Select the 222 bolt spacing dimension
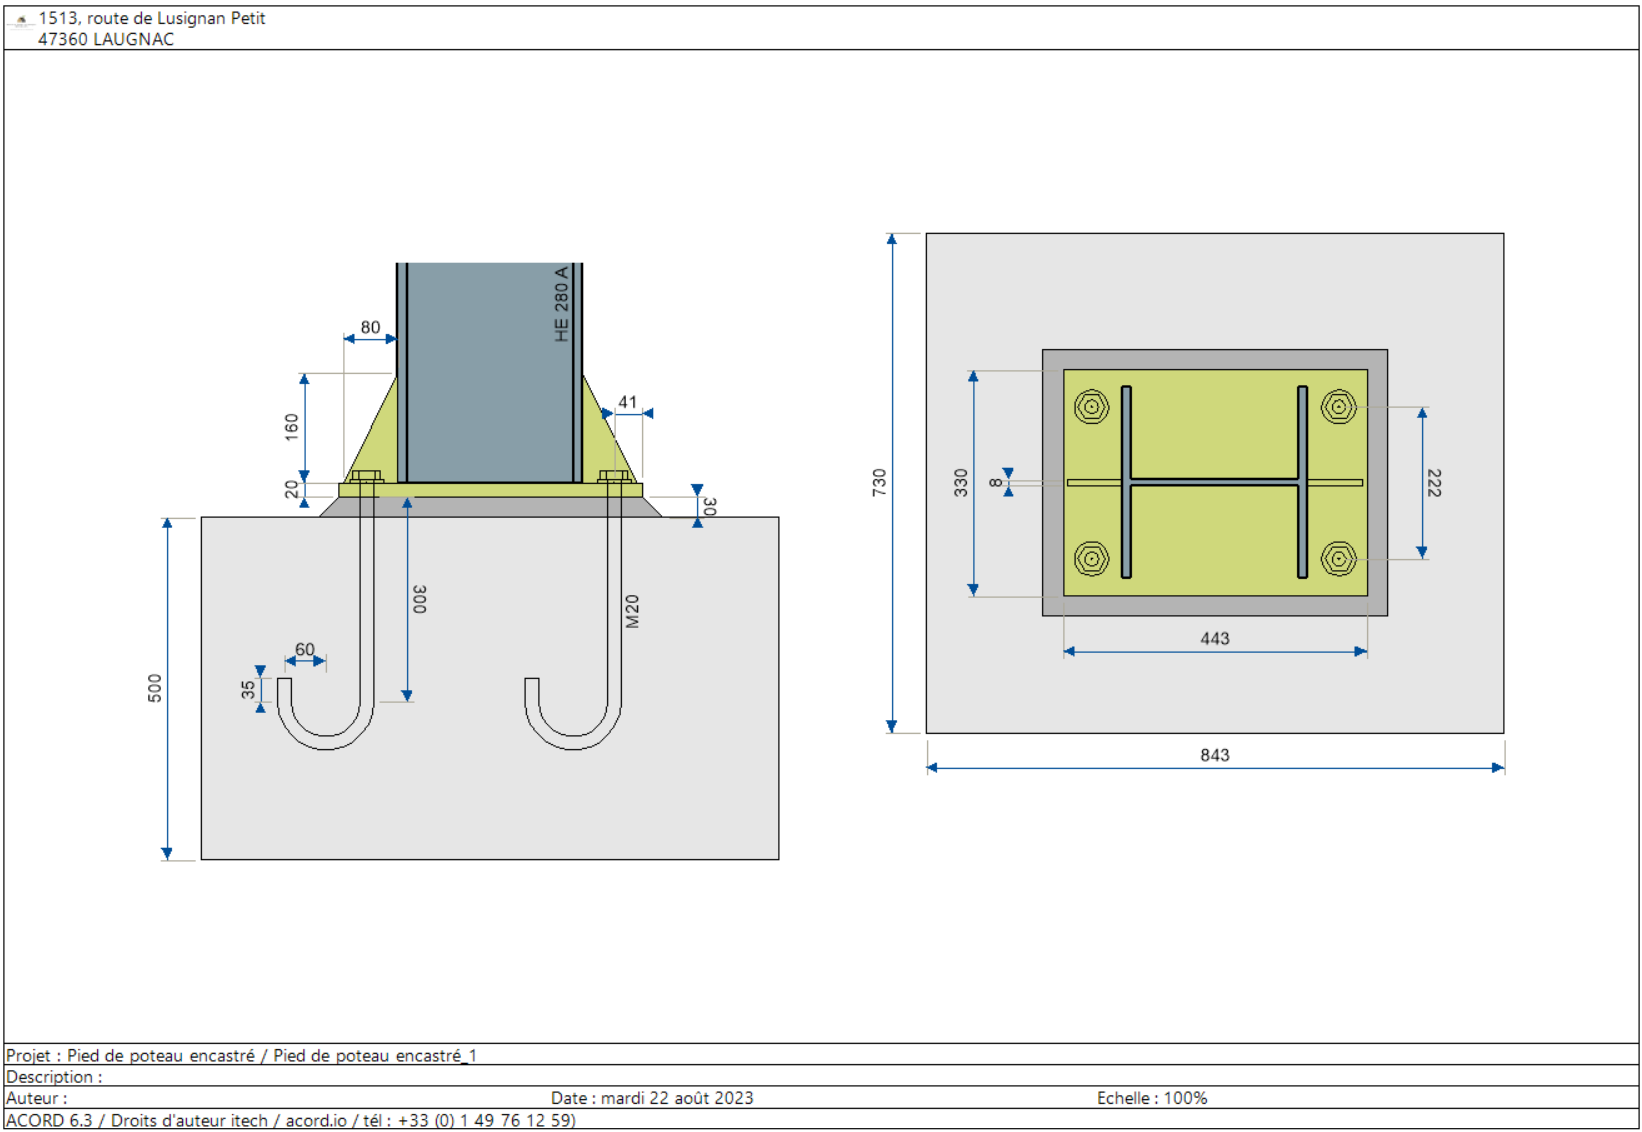The image size is (1642, 1132). tap(1433, 483)
